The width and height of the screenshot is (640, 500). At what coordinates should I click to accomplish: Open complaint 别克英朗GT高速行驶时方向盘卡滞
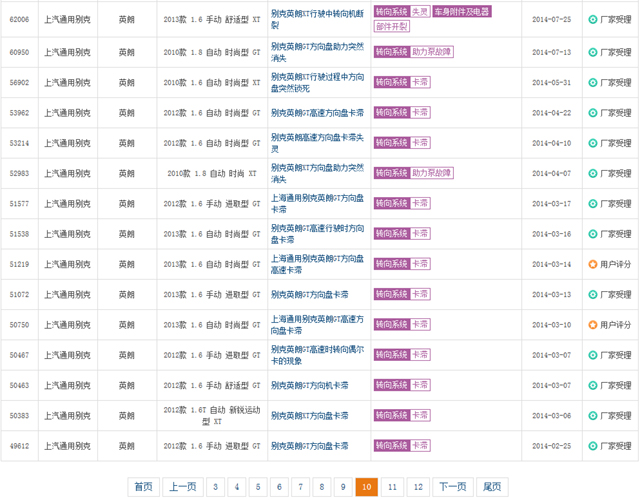(x=317, y=234)
